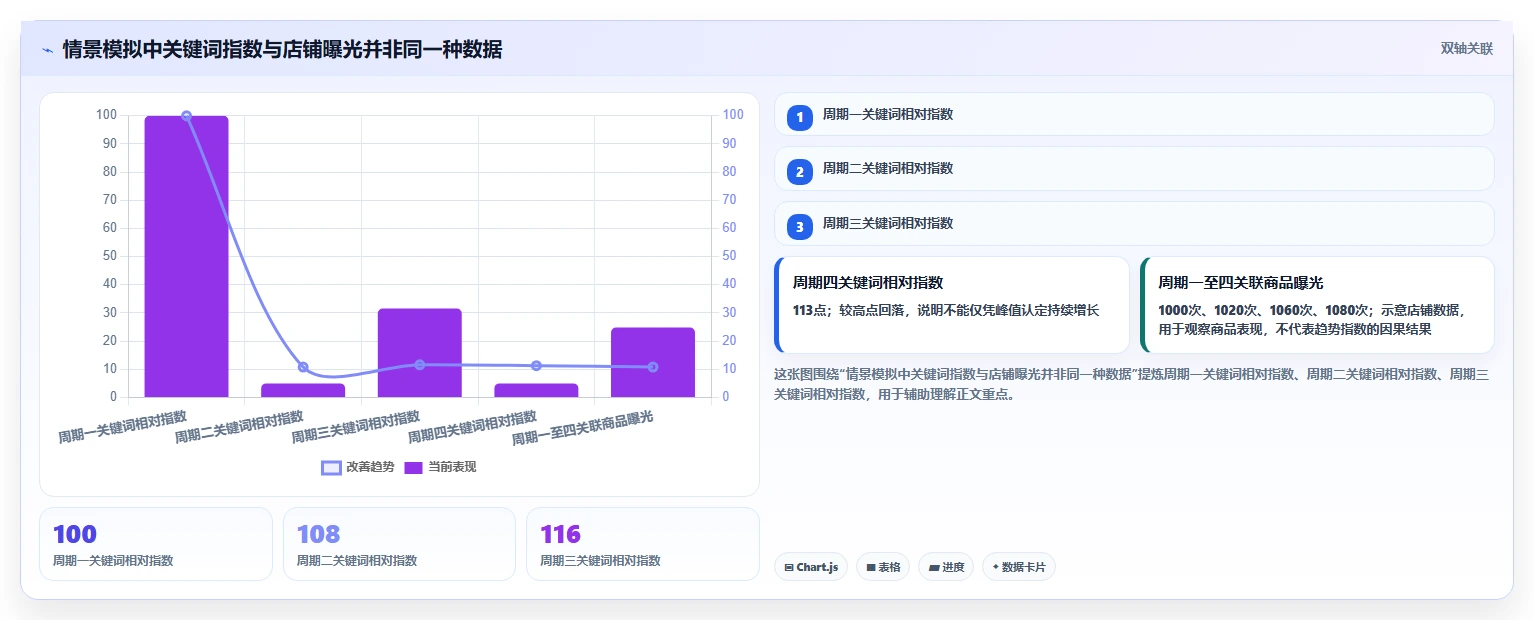The image size is (1534, 620).
Task: Click the short bar for 周期四关键词相对指数
Action: [x=536, y=390]
